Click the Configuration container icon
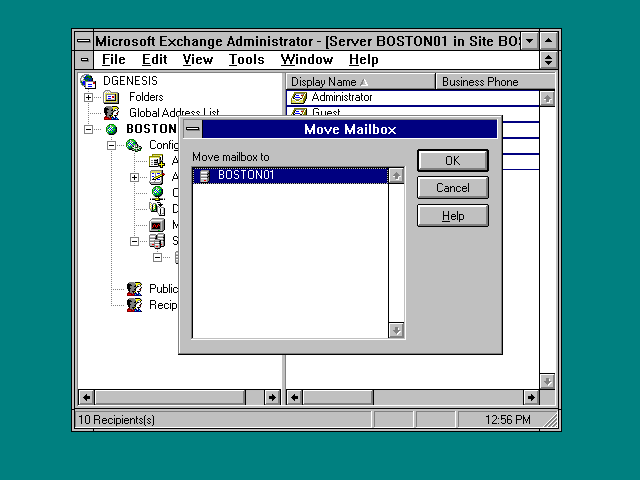Image resolution: width=640 pixels, height=480 pixels. click(134, 145)
